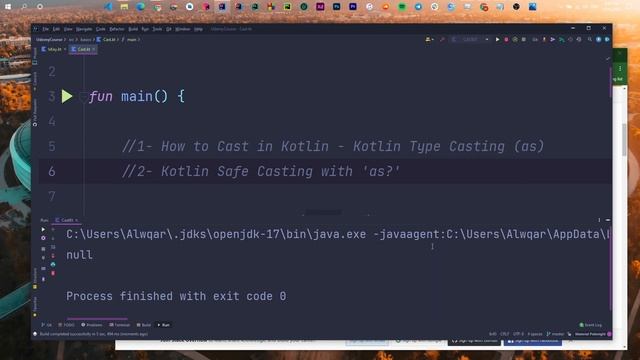Open the Build tool window tab
This screenshot has height=360, width=640.
click(144, 325)
